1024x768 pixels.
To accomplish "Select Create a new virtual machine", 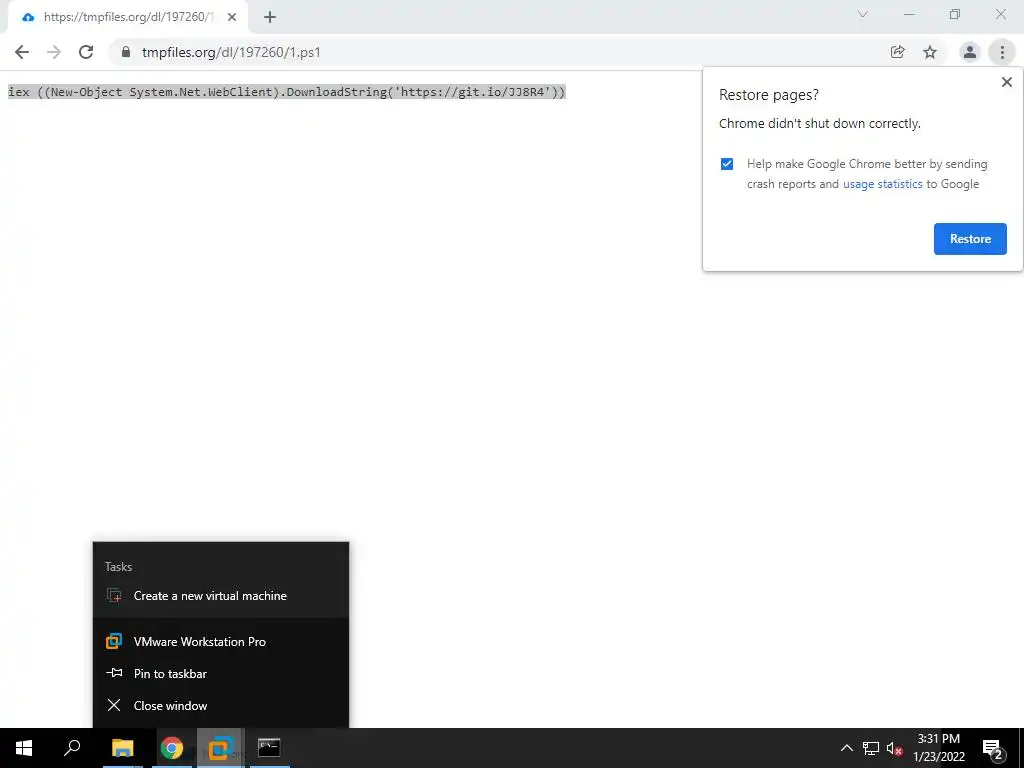I will (x=221, y=596).
